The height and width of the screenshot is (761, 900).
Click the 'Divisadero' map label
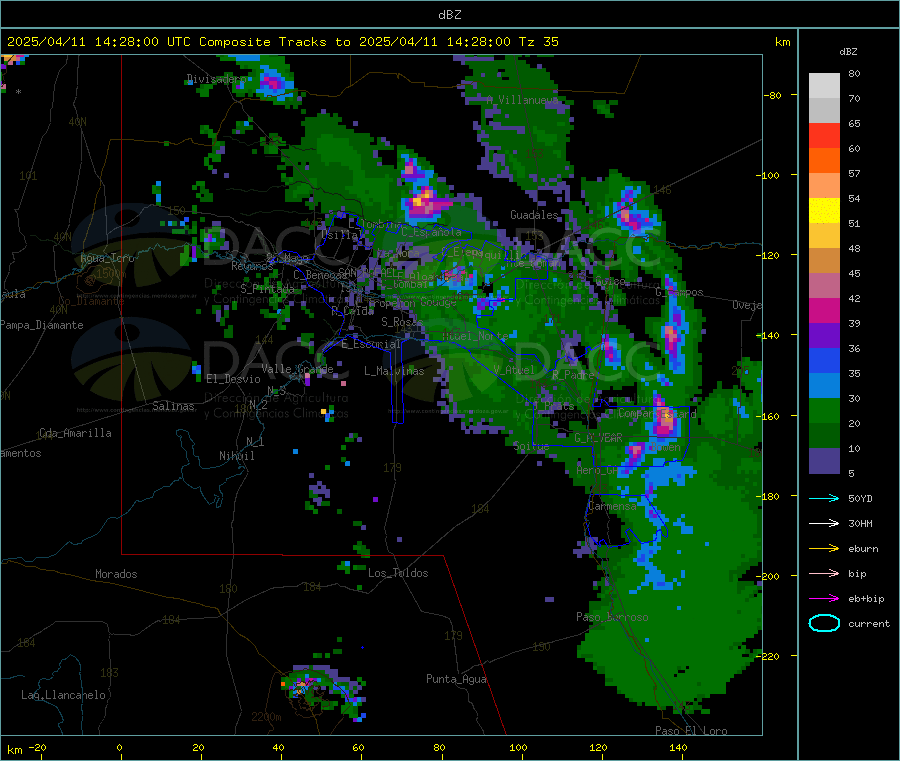click(216, 79)
